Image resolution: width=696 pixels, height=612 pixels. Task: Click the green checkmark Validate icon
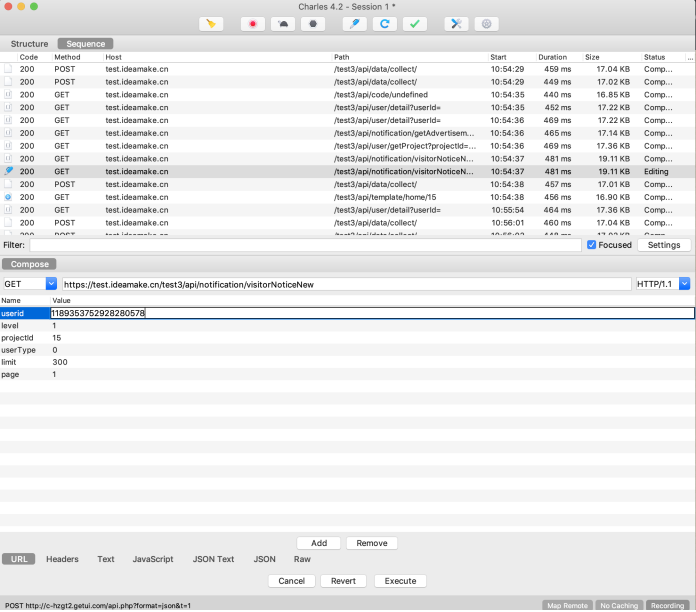415,24
